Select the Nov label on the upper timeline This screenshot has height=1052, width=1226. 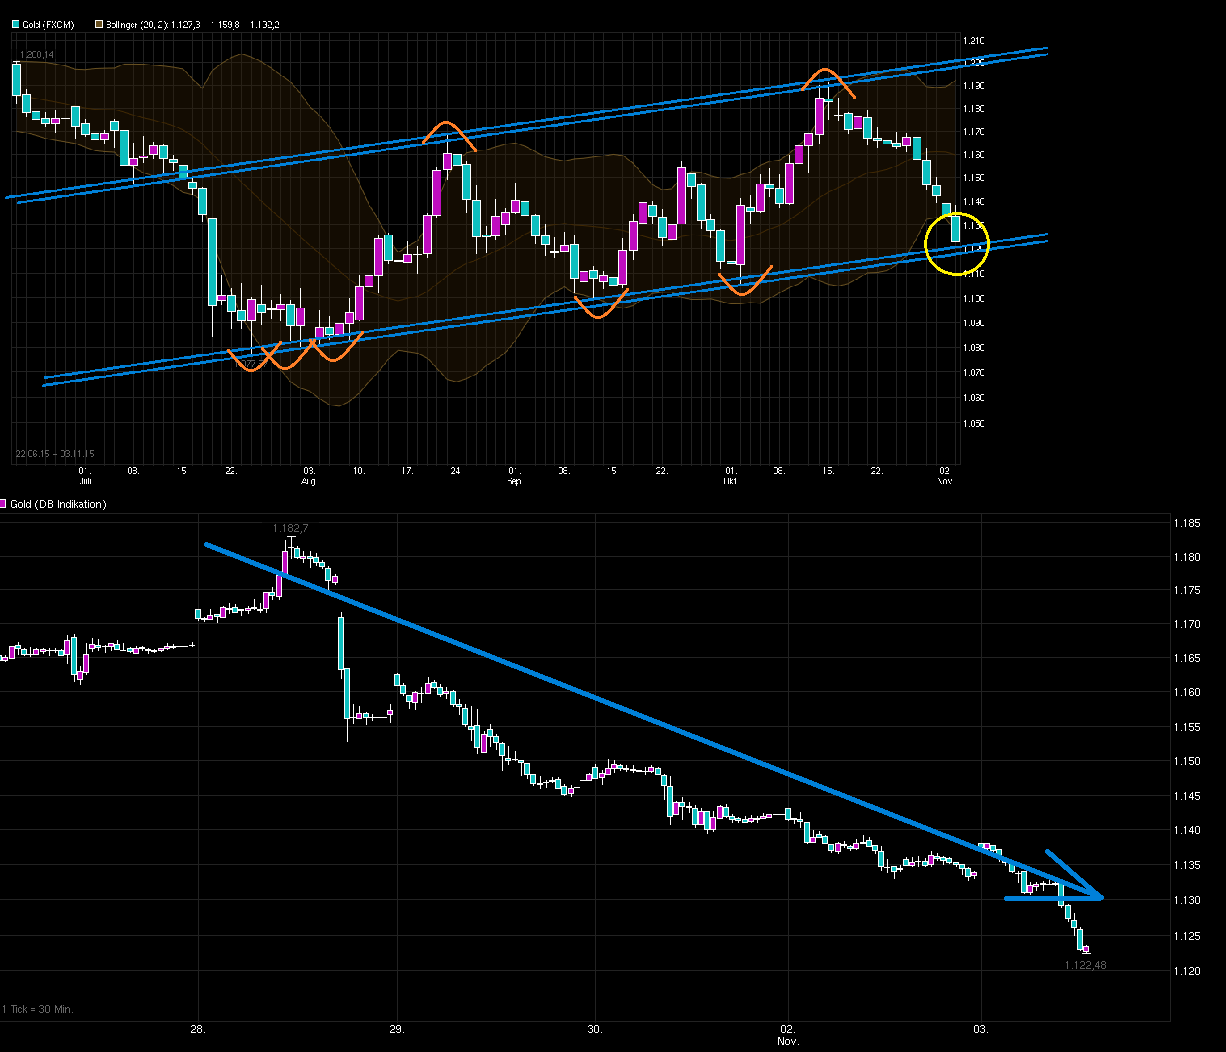(x=946, y=481)
